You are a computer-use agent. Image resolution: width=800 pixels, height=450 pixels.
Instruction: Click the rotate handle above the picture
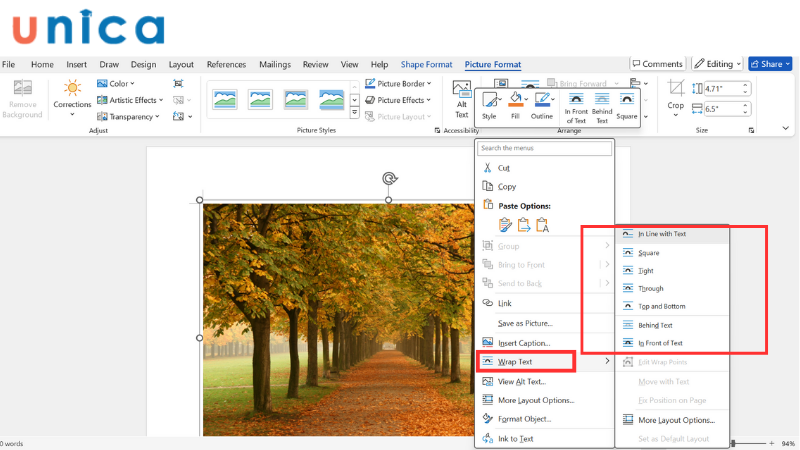pyautogui.click(x=390, y=179)
